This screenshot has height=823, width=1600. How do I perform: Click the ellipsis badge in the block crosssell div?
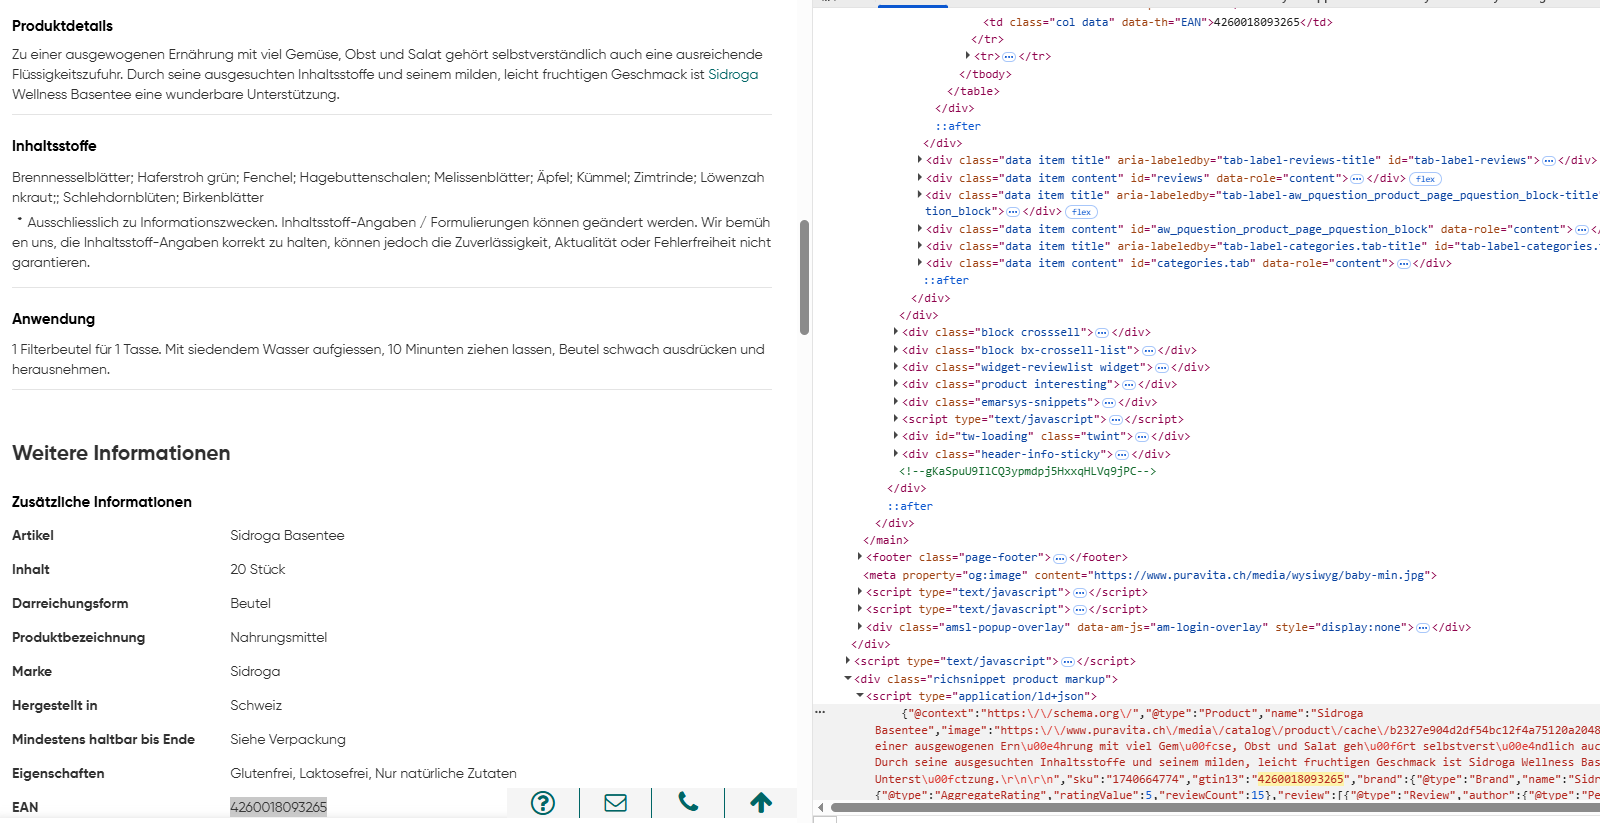tap(1102, 333)
